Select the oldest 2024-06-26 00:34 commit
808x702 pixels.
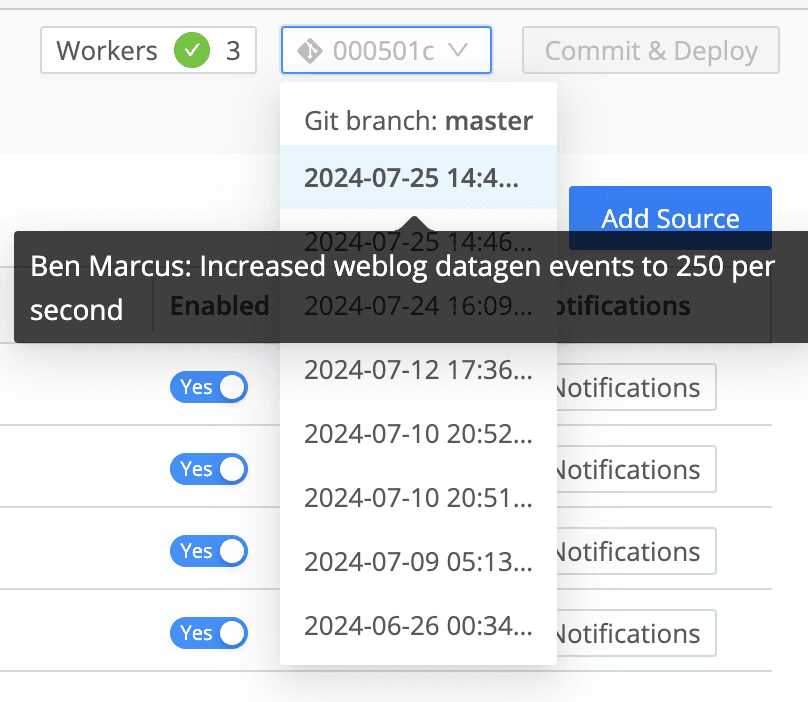click(x=417, y=626)
